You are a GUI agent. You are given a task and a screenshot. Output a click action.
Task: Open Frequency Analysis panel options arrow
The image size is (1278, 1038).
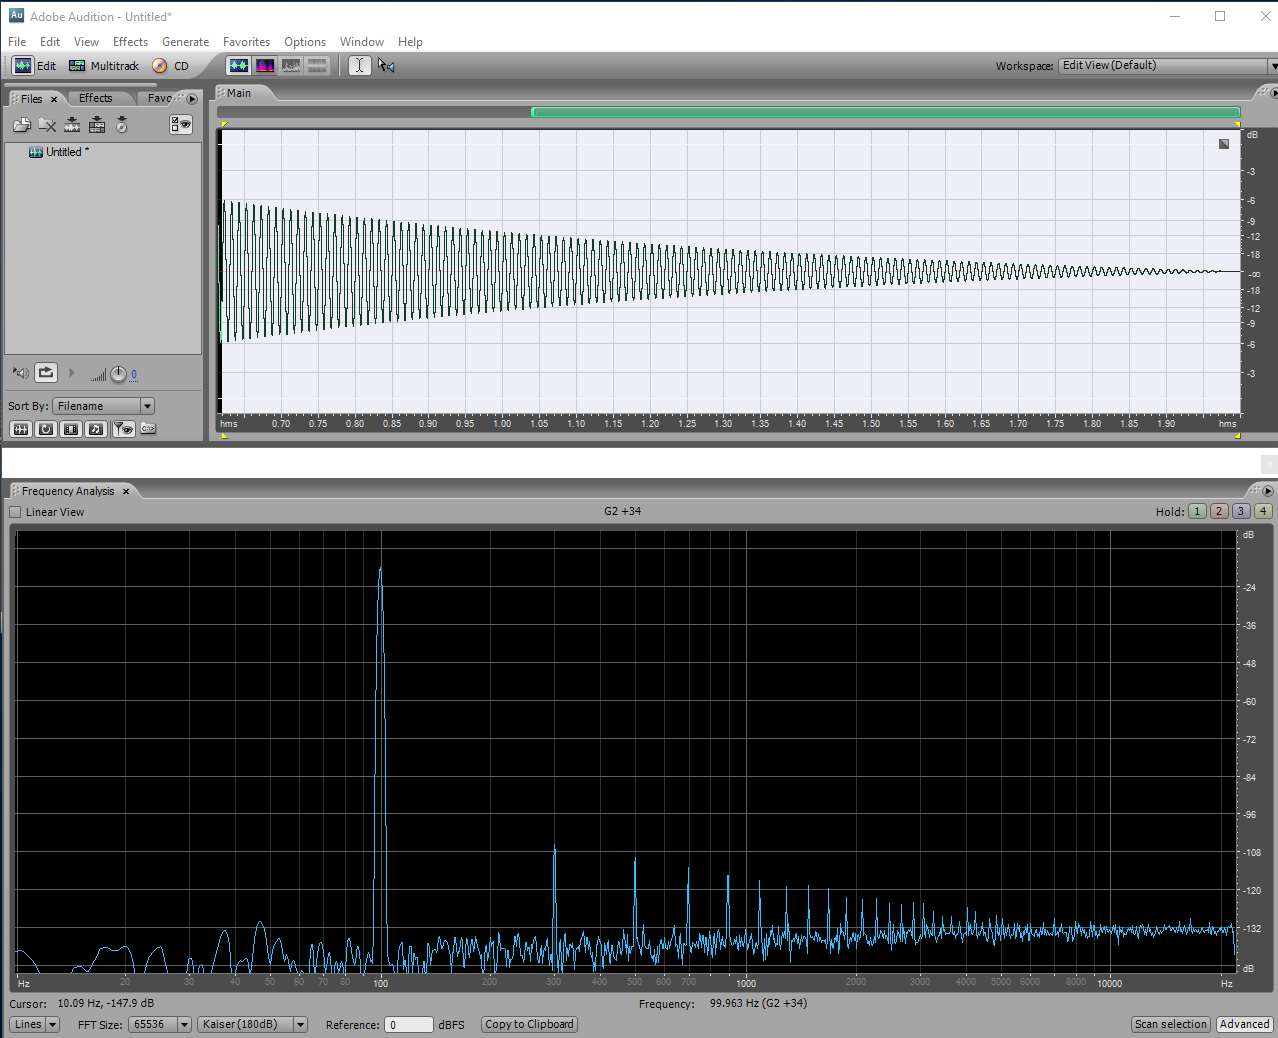coord(1268,491)
